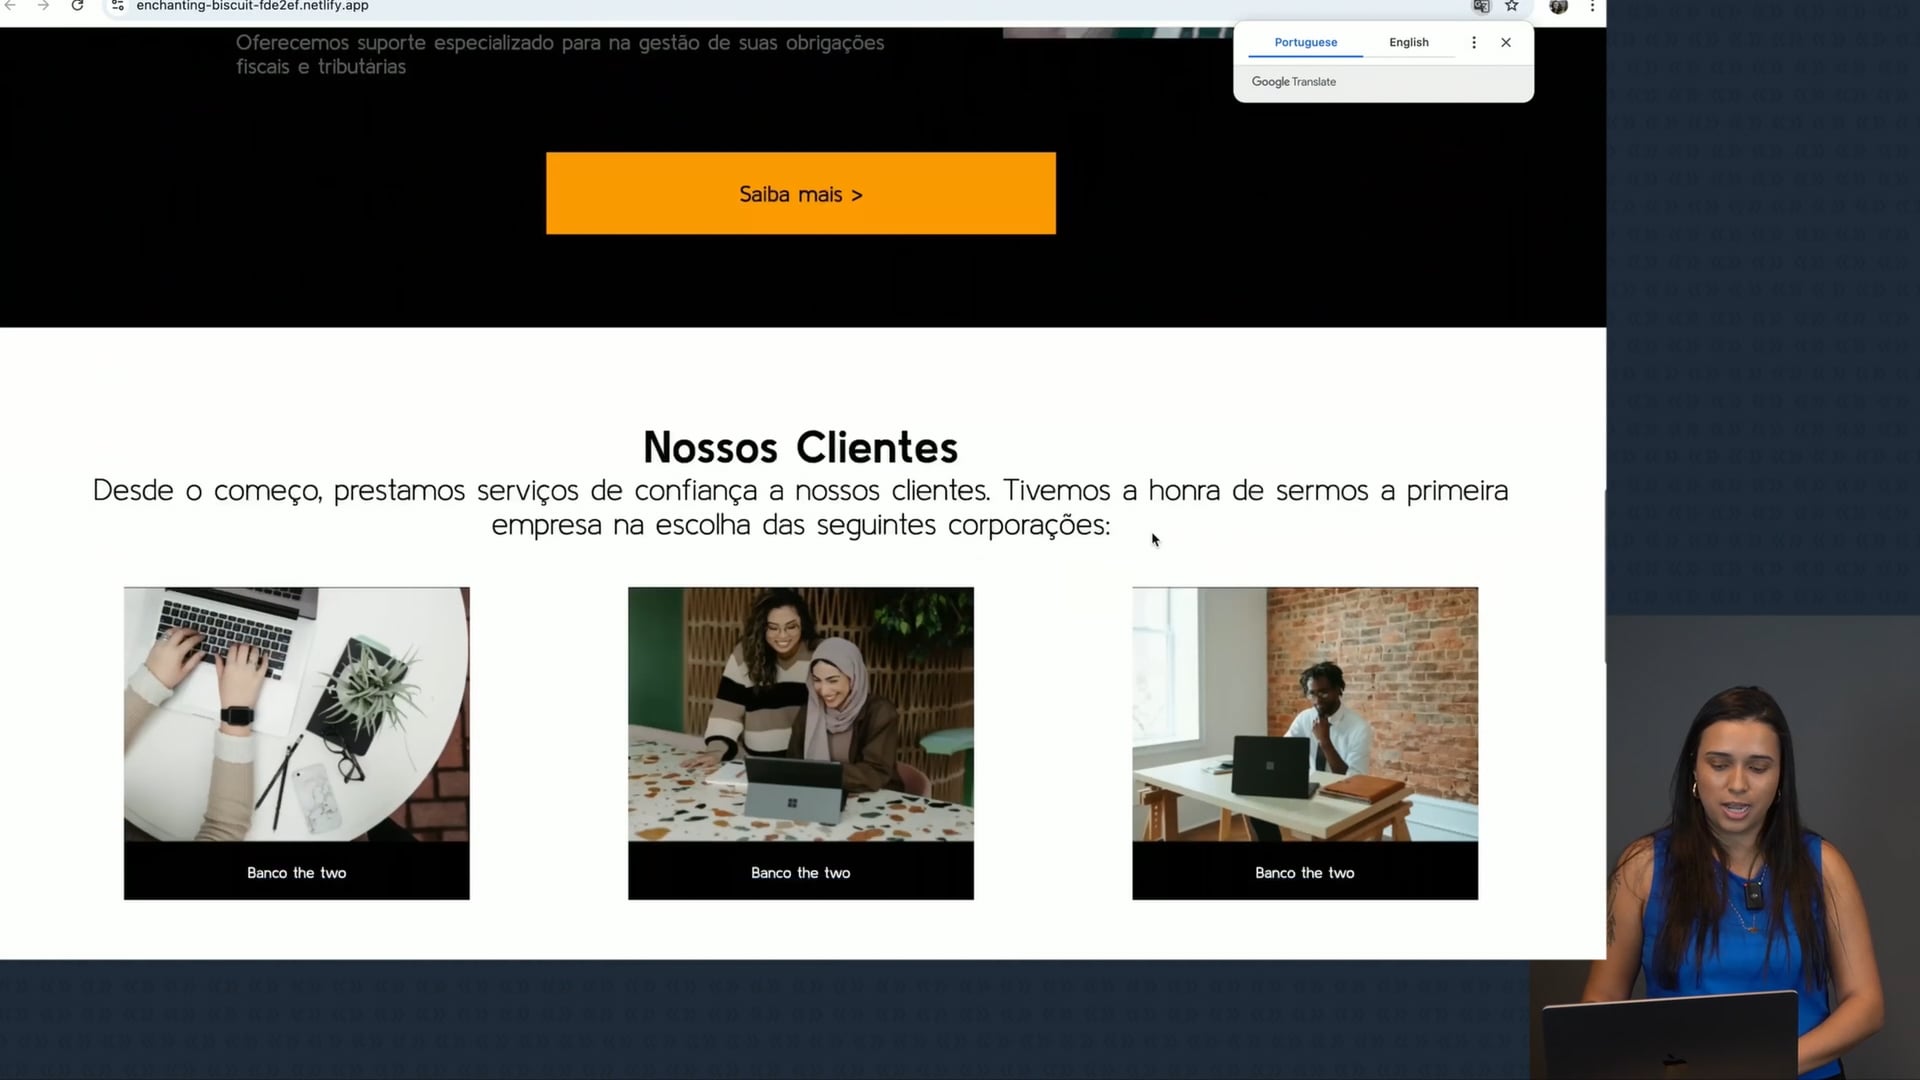The height and width of the screenshot is (1080, 1920).
Task: Open translate popup options menu
Action: [x=1473, y=42]
